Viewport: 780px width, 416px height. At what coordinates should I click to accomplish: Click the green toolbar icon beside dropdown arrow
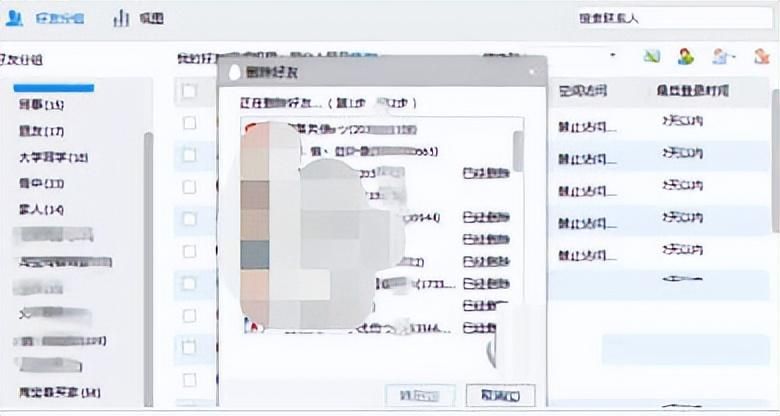pos(651,56)
